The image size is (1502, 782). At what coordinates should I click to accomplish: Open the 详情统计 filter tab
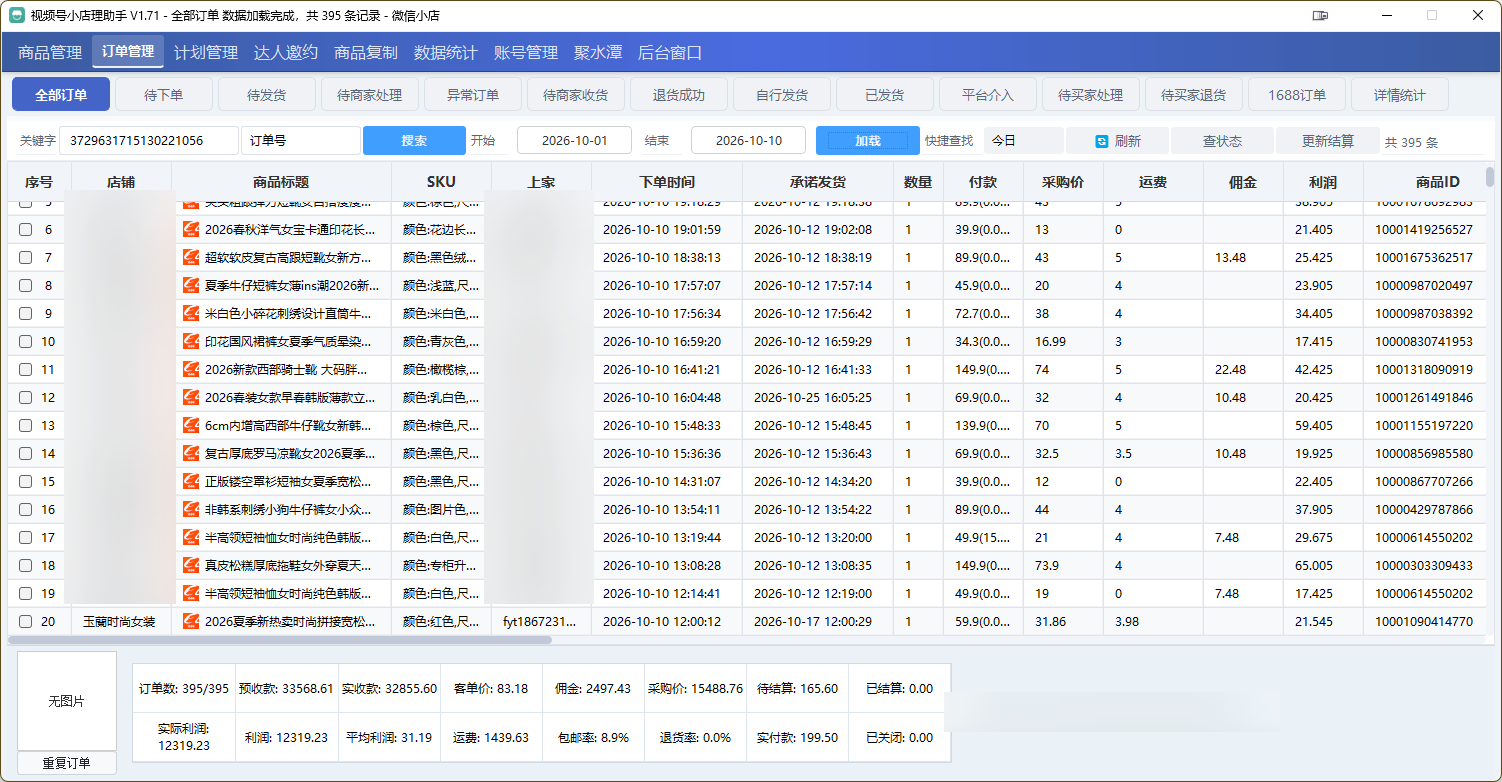tap(1399, 95)
